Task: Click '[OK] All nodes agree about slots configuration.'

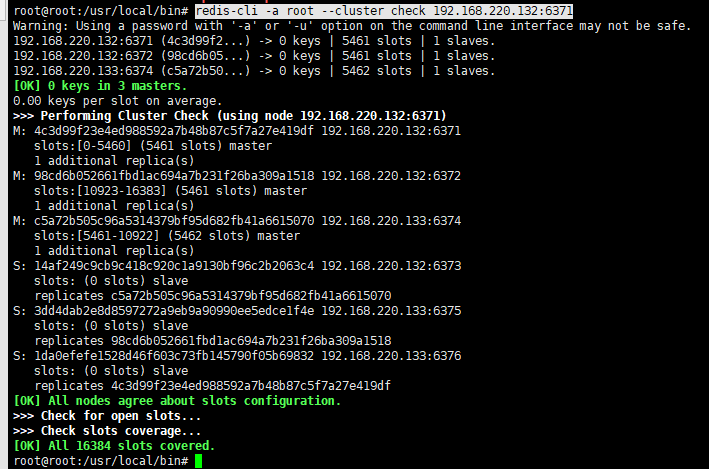Action: 177,401
